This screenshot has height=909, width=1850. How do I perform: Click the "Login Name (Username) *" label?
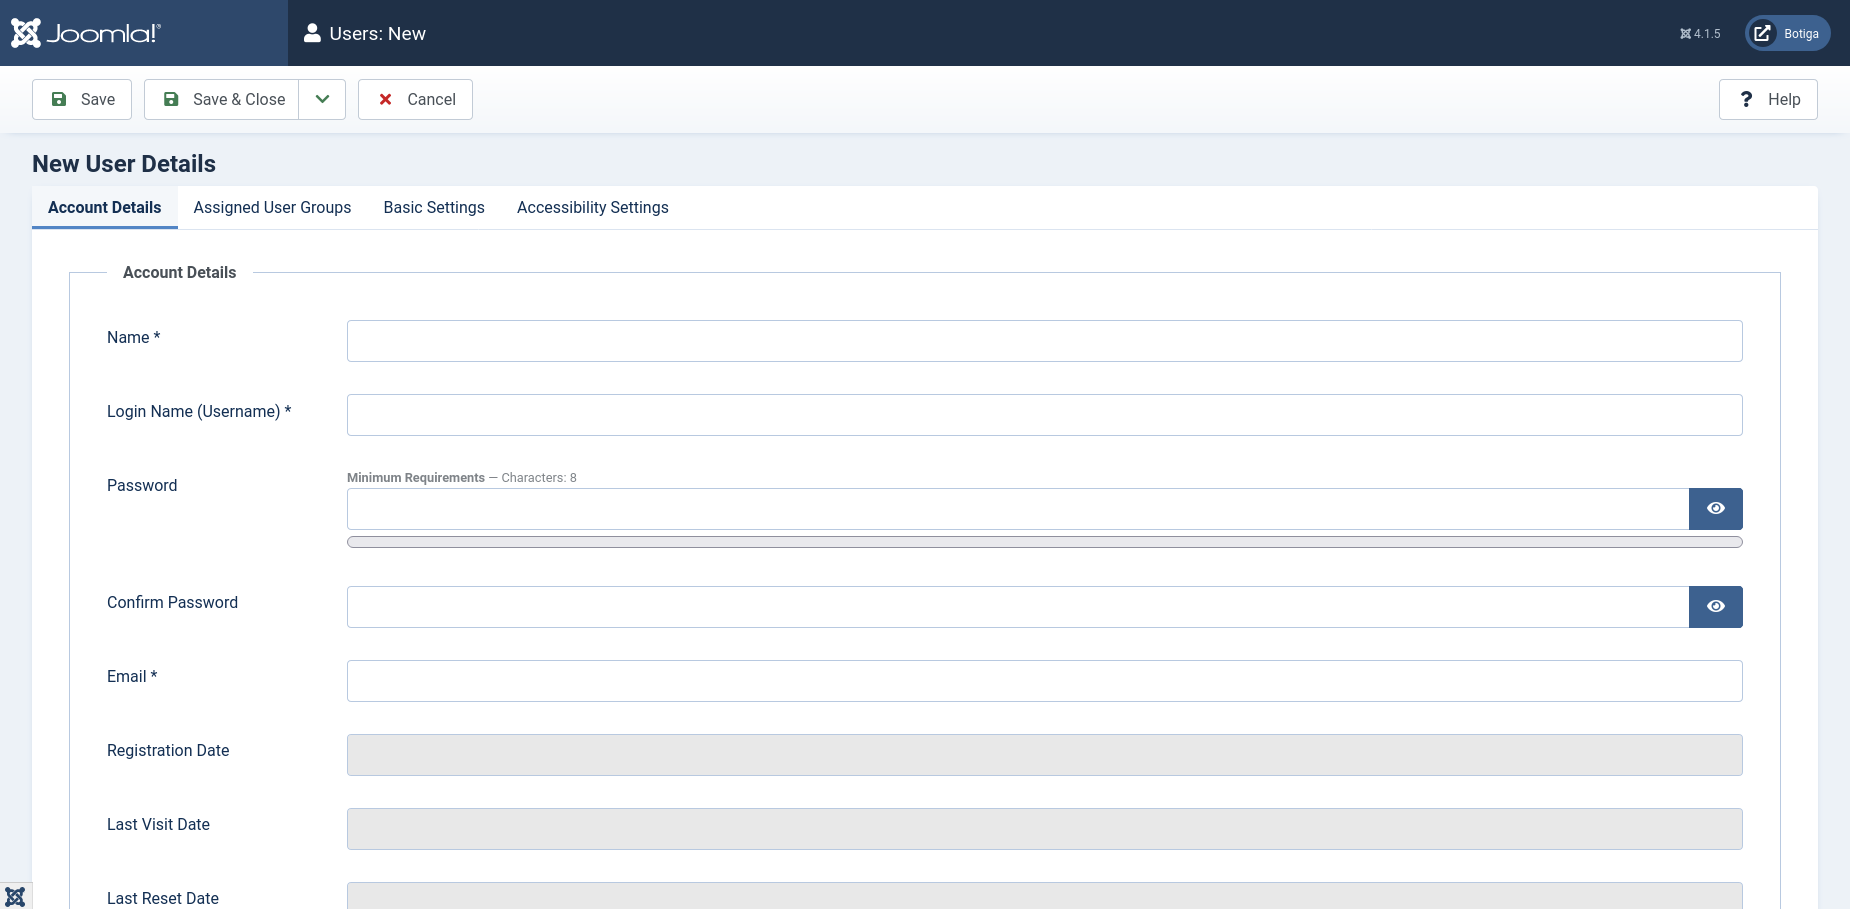click(x=199, y=412)
